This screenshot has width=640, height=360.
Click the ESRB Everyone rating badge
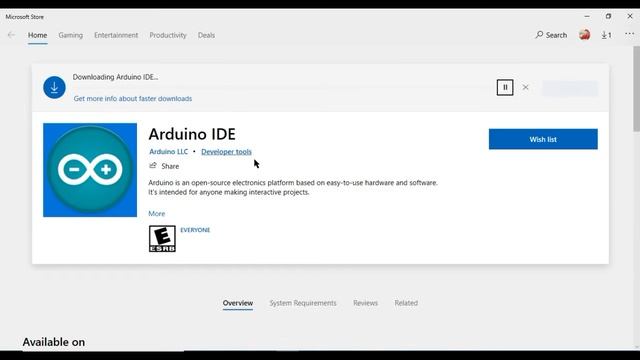coord(162,239)
